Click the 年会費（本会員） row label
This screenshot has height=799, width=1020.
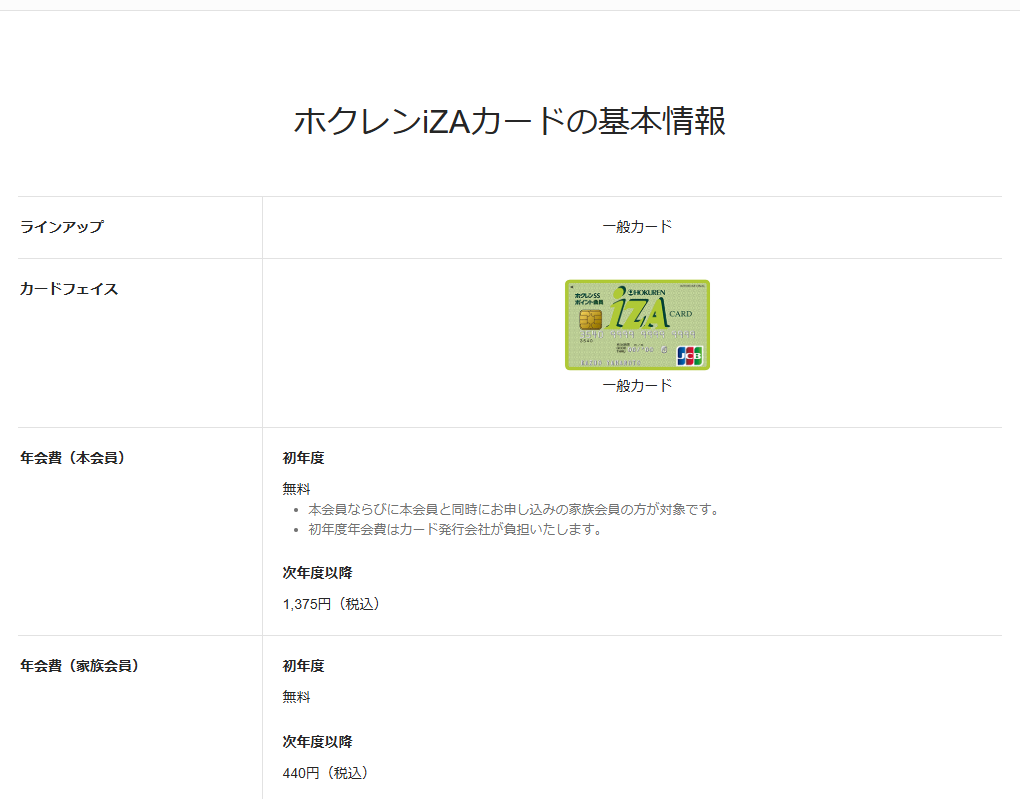point(73,458)
